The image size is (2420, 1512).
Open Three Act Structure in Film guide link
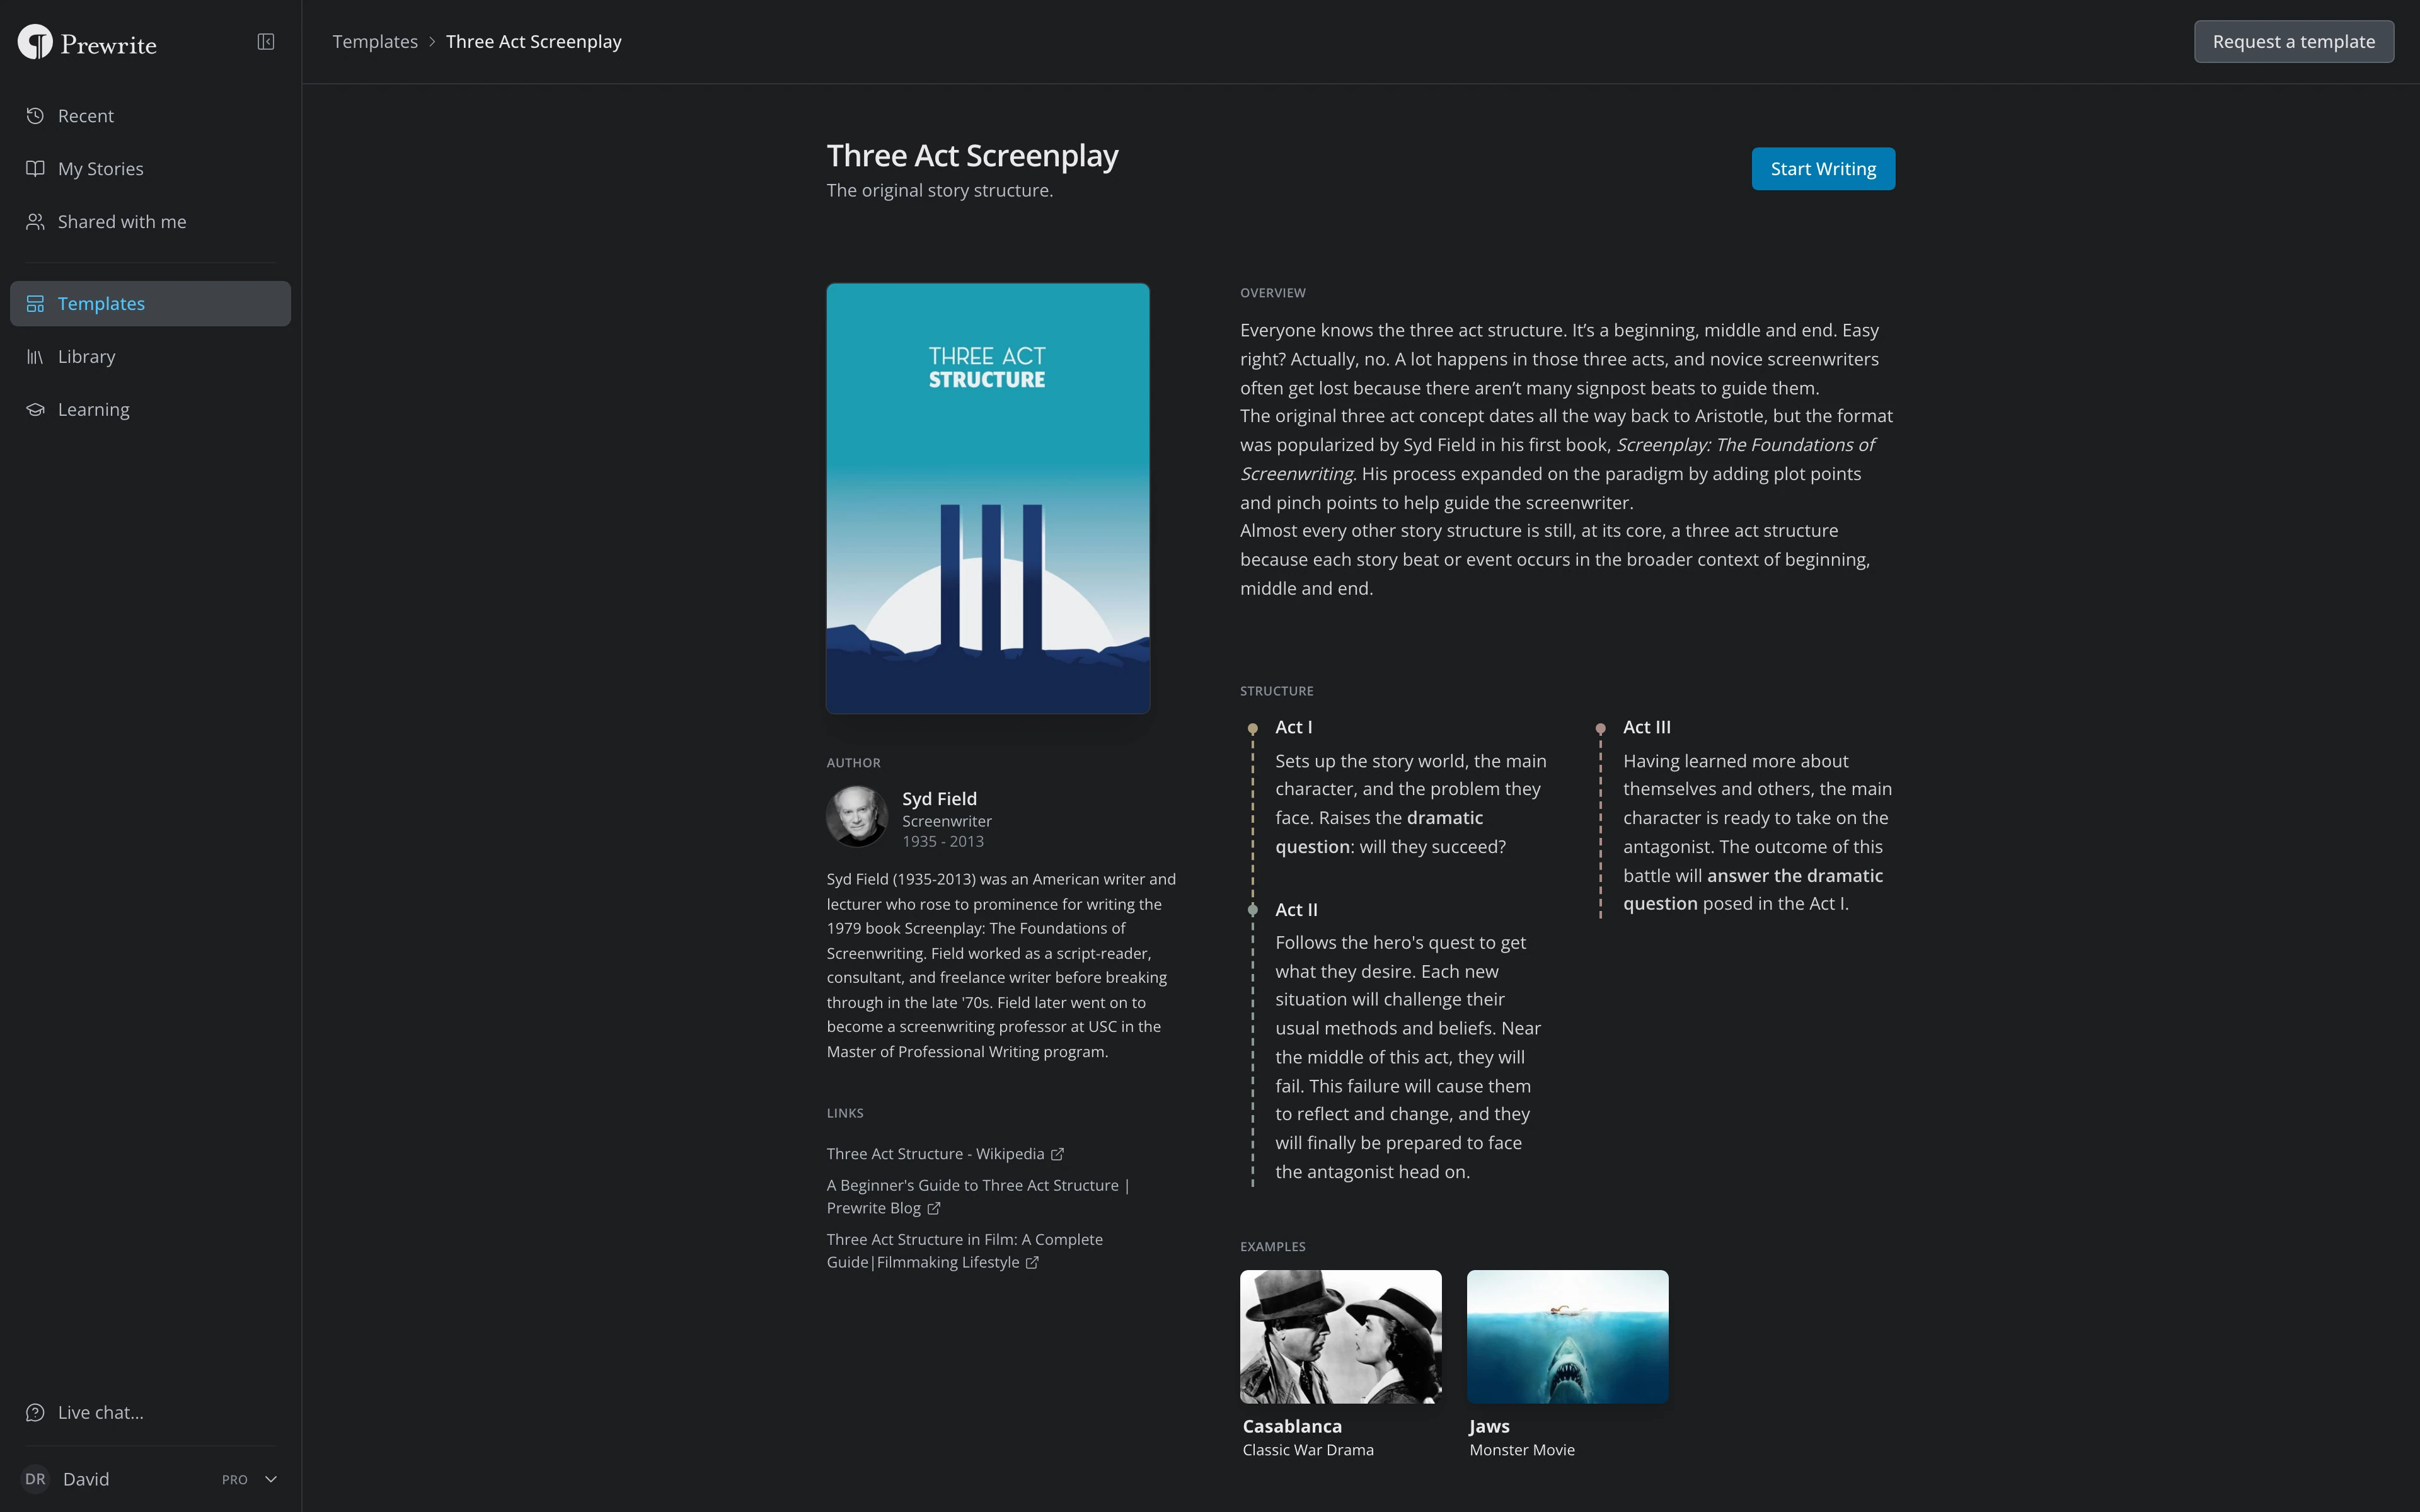[964, 1251]
